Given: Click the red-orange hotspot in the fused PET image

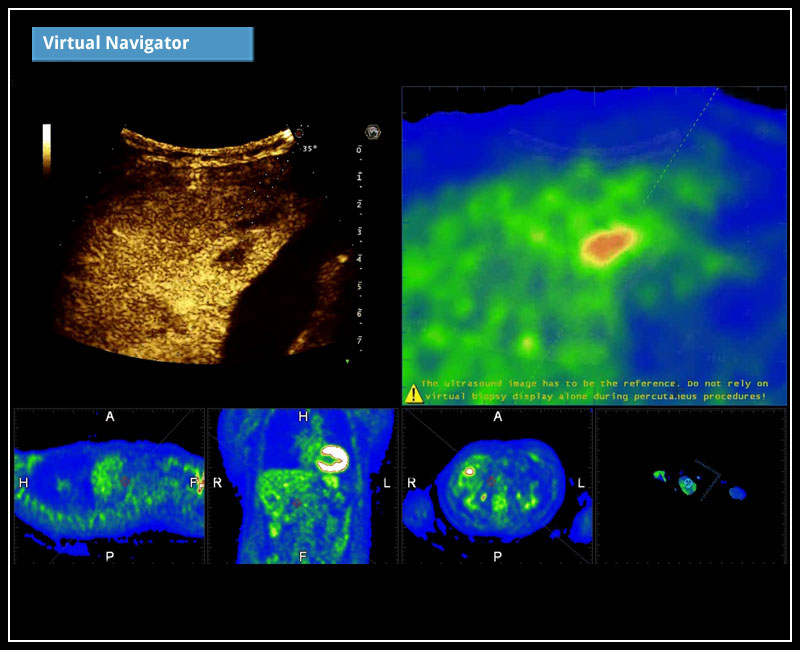Looking at the screenshot, I should [x=610, y=243].
